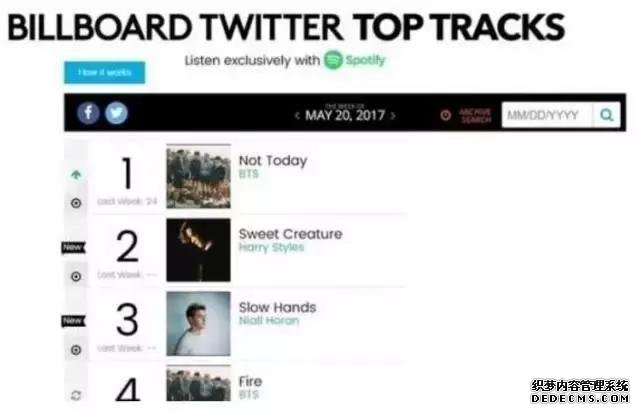The width and height of the screenshot is (640, 413).
Task: Open the Slow Hands cover thumbnail
Action: 198,323
